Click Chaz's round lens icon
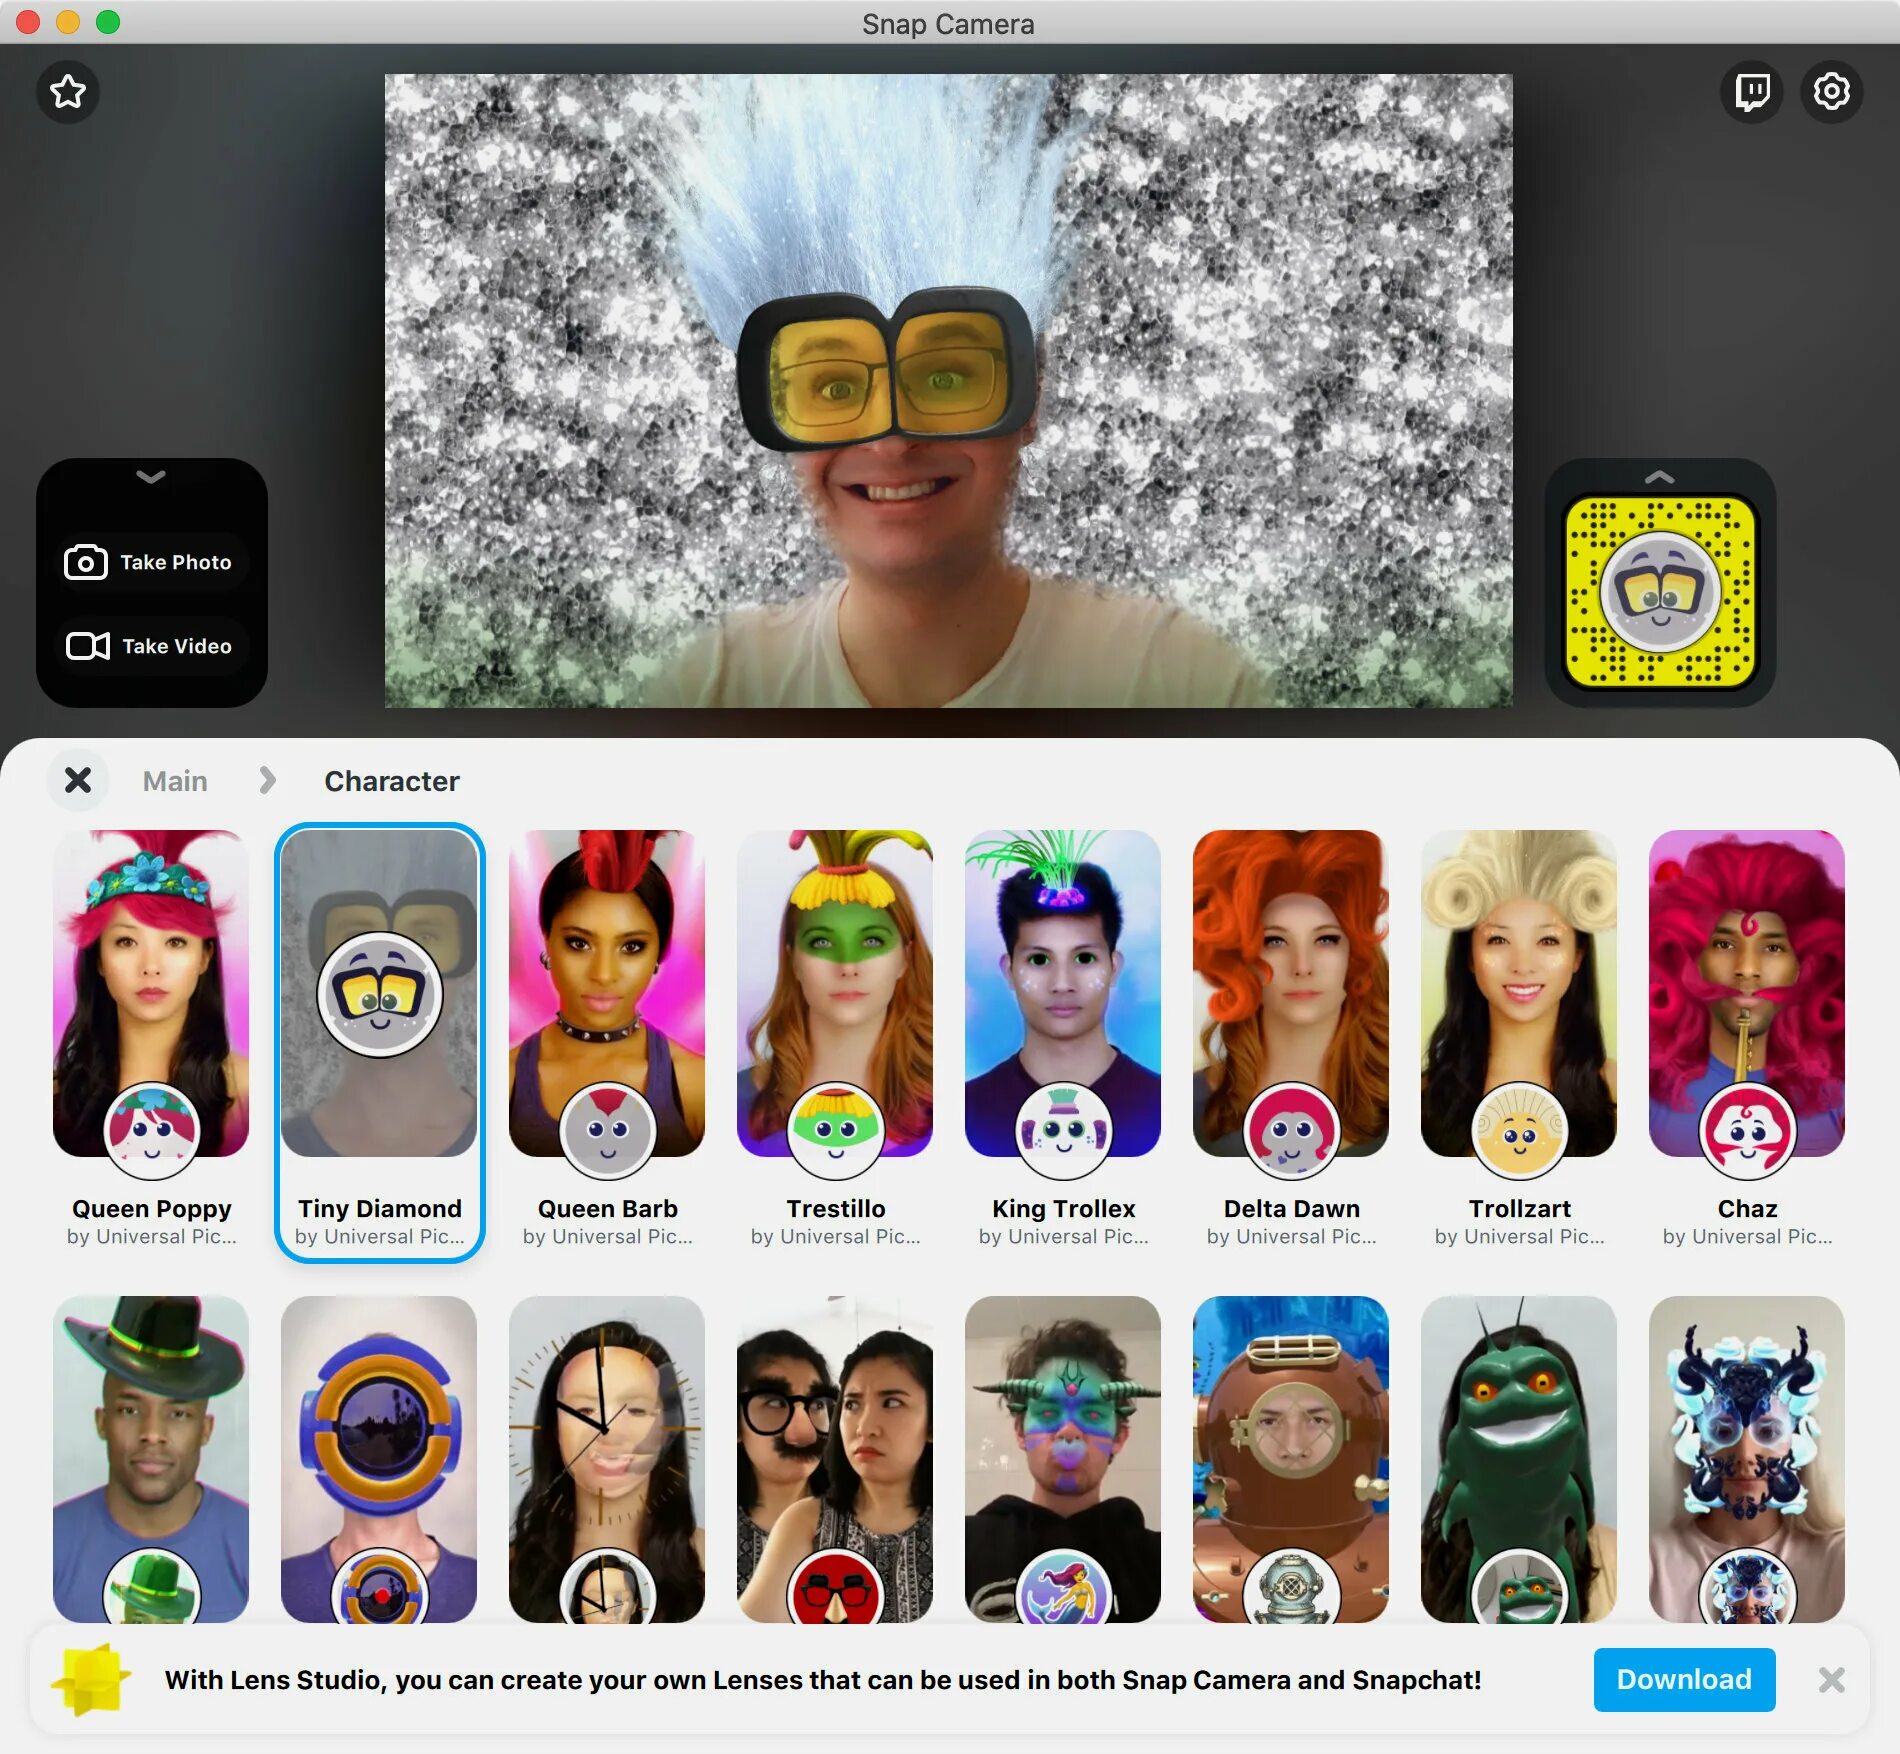The image size is (1900, 1754). (x=1748, y=1131)
